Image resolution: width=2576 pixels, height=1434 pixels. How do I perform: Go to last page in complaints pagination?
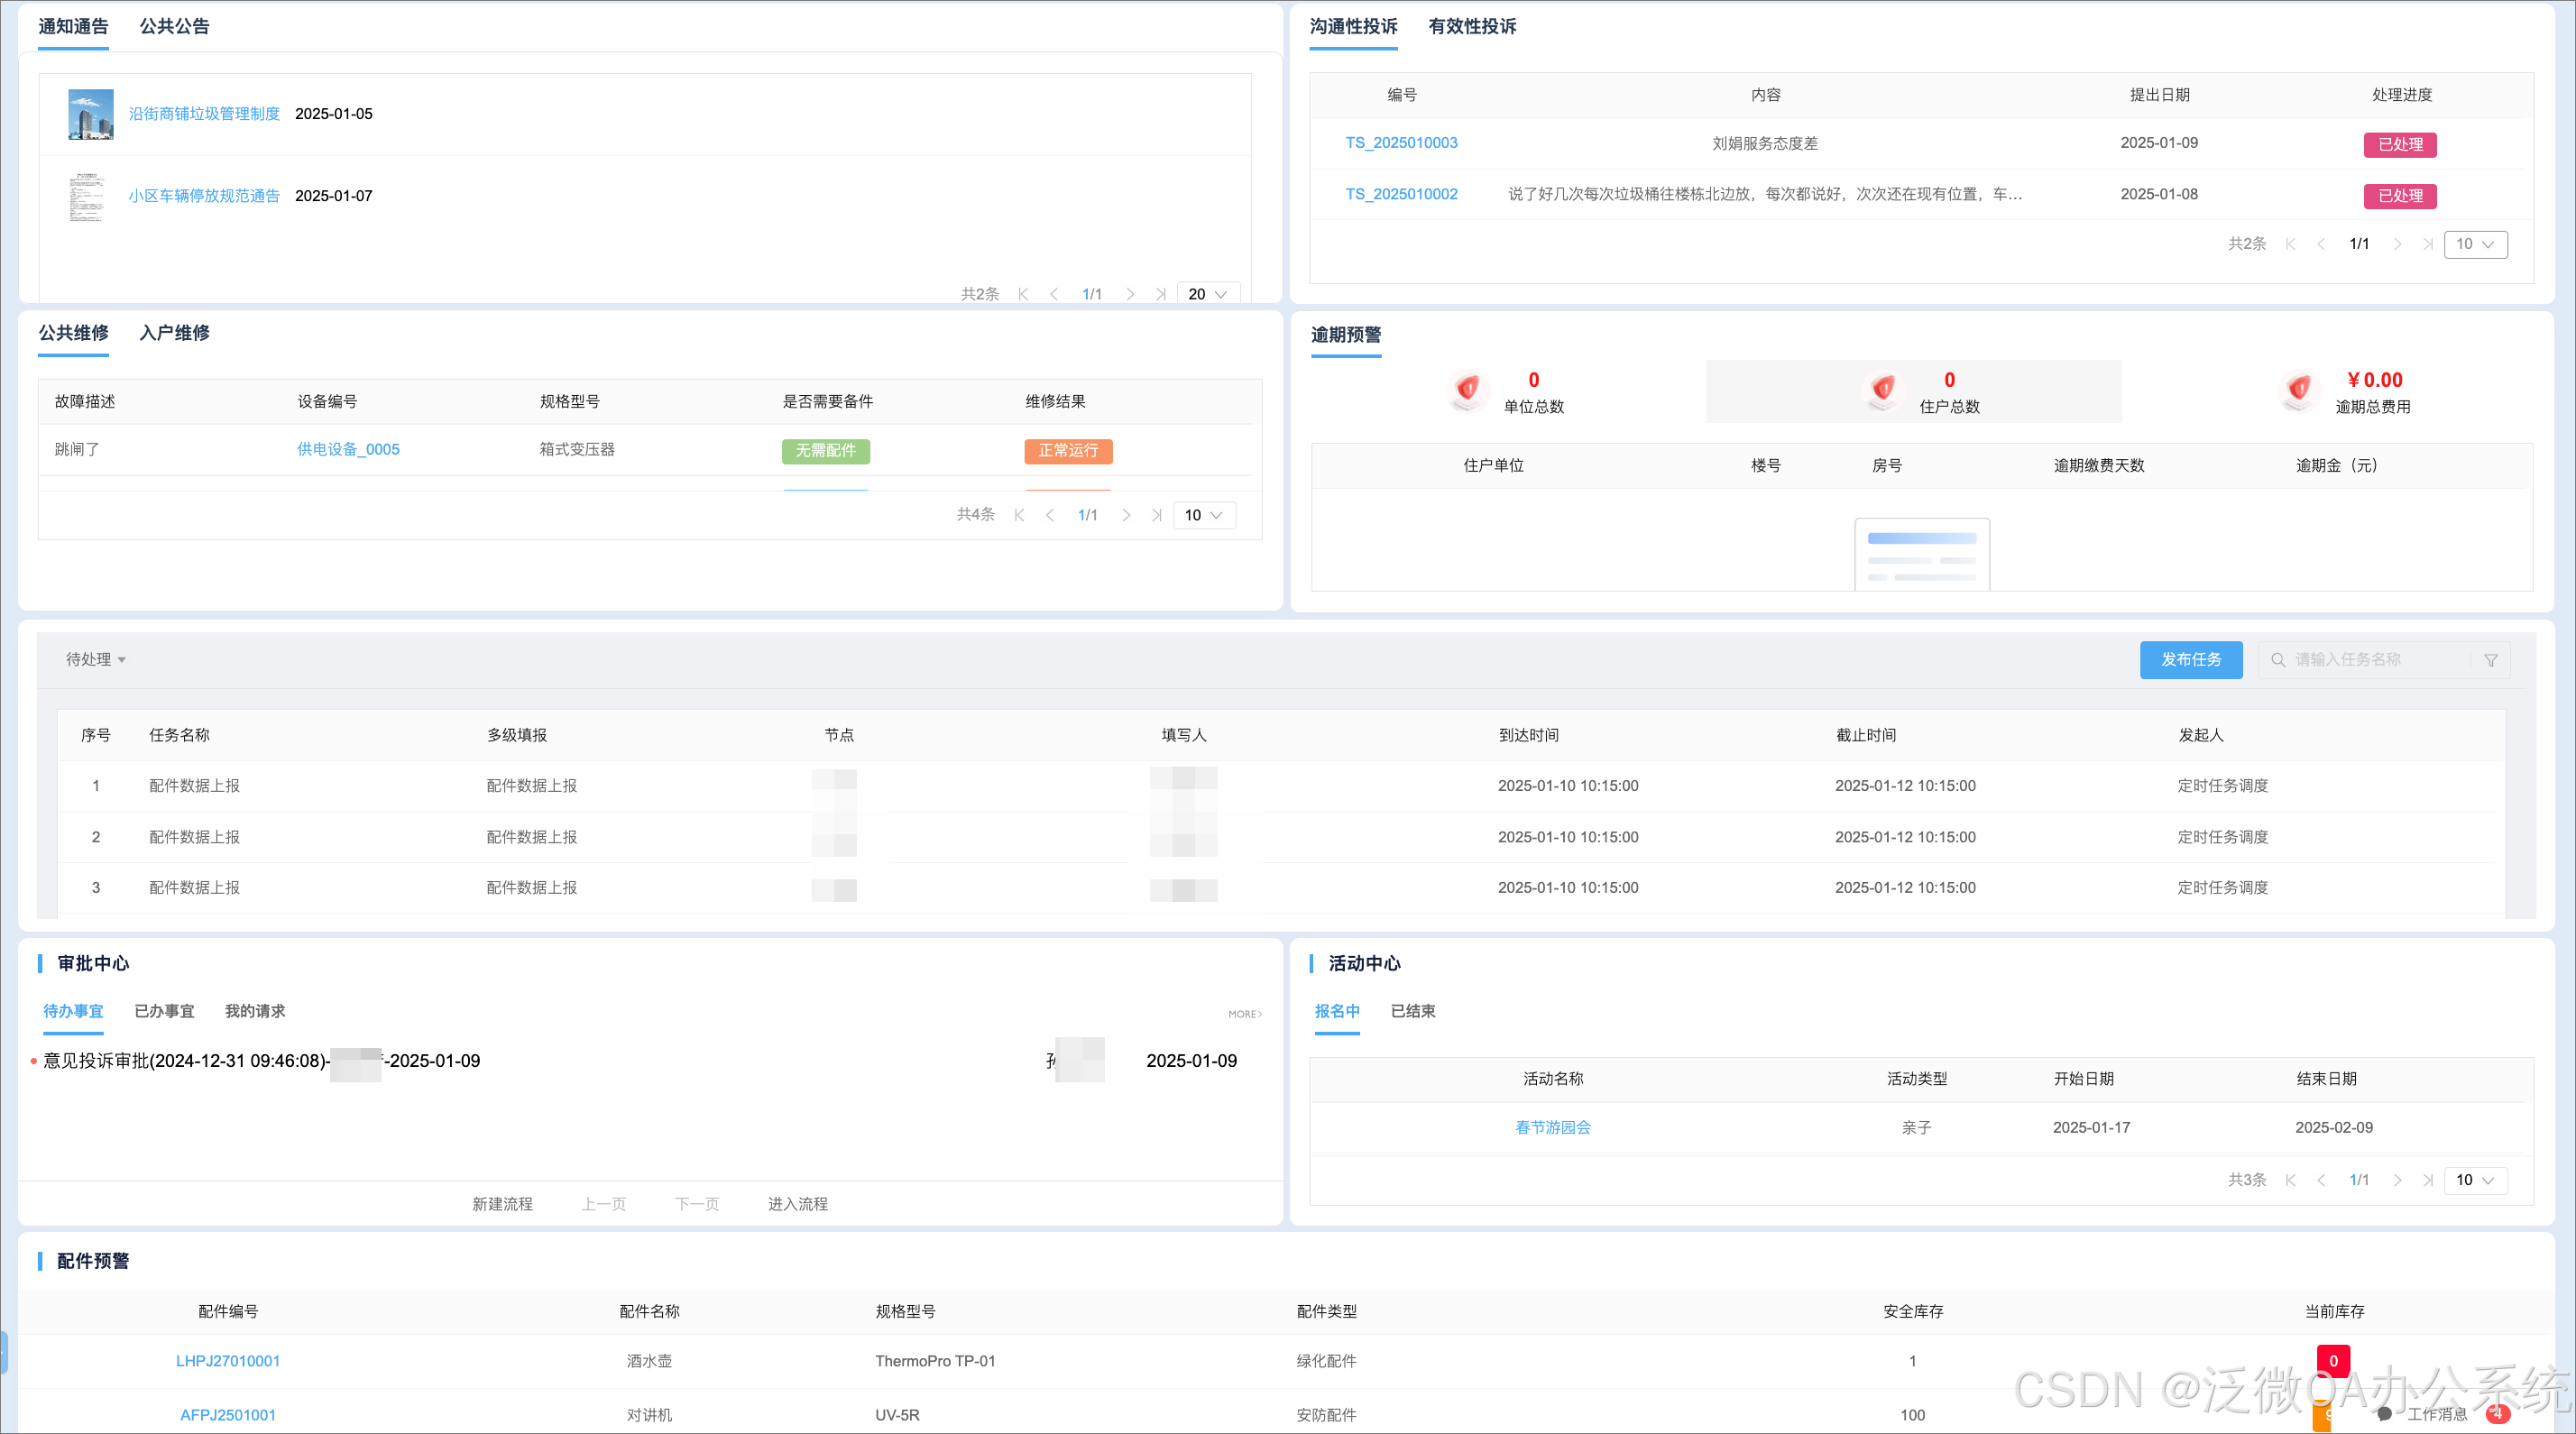pos(2428,244)
